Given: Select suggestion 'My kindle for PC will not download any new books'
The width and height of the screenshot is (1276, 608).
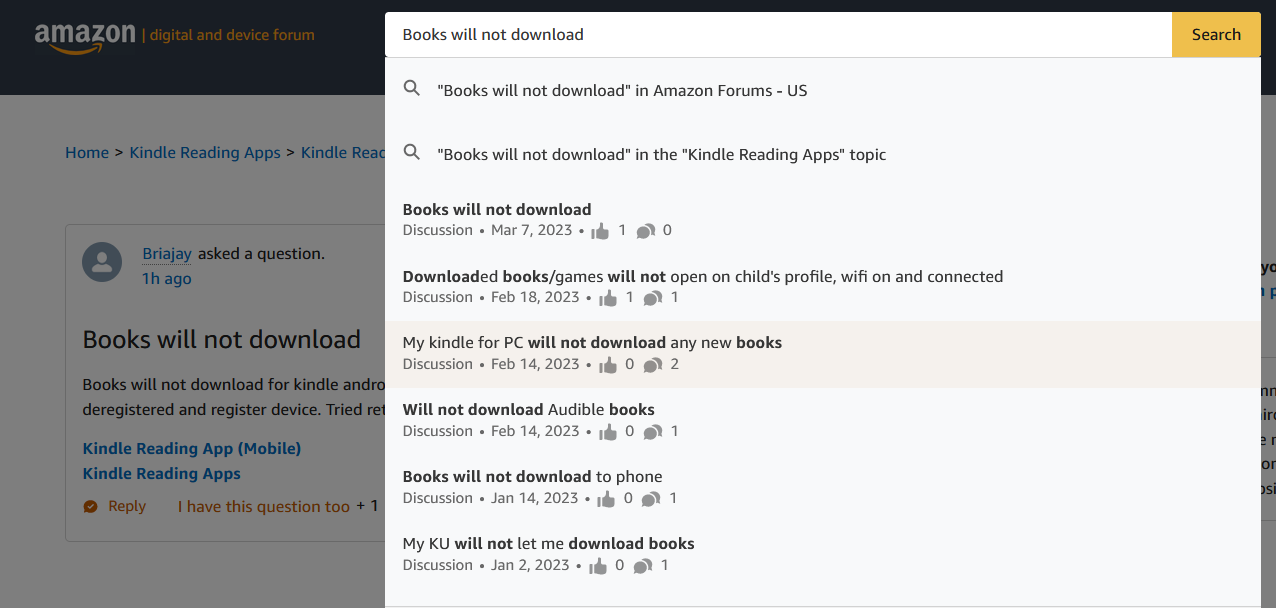Looking at the screenshot, I should pos(592,342).
